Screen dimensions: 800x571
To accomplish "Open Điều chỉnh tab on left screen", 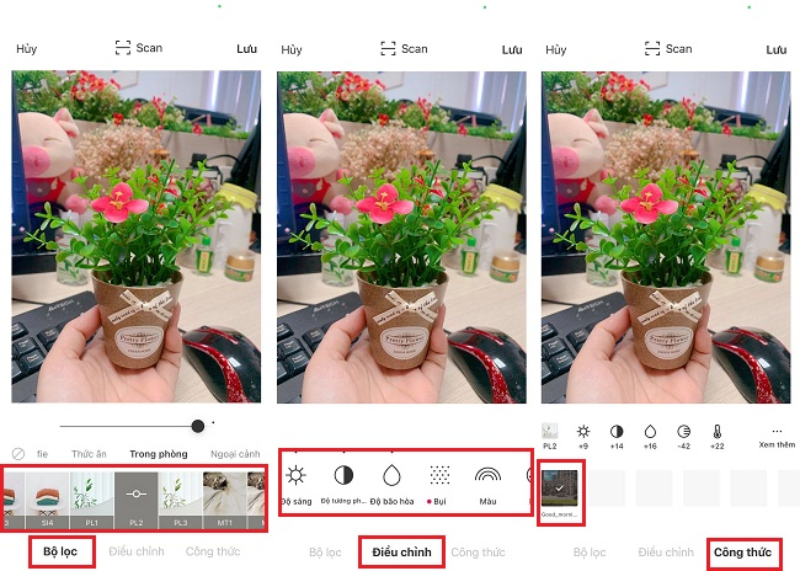I will (136, 551).
